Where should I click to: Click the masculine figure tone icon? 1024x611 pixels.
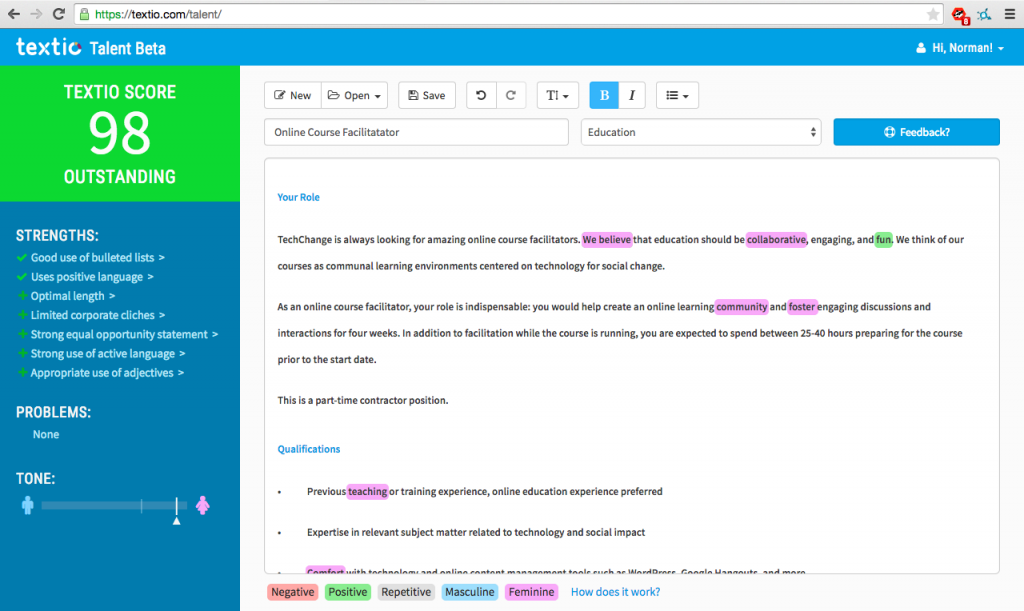(x=27, y=505)
